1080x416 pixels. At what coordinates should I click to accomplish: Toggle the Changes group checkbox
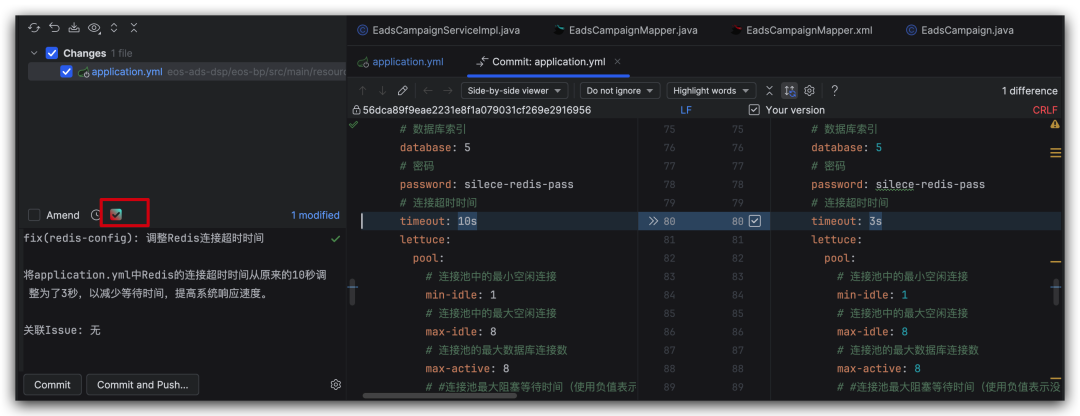pyautogui.click(x=52, y=53)
